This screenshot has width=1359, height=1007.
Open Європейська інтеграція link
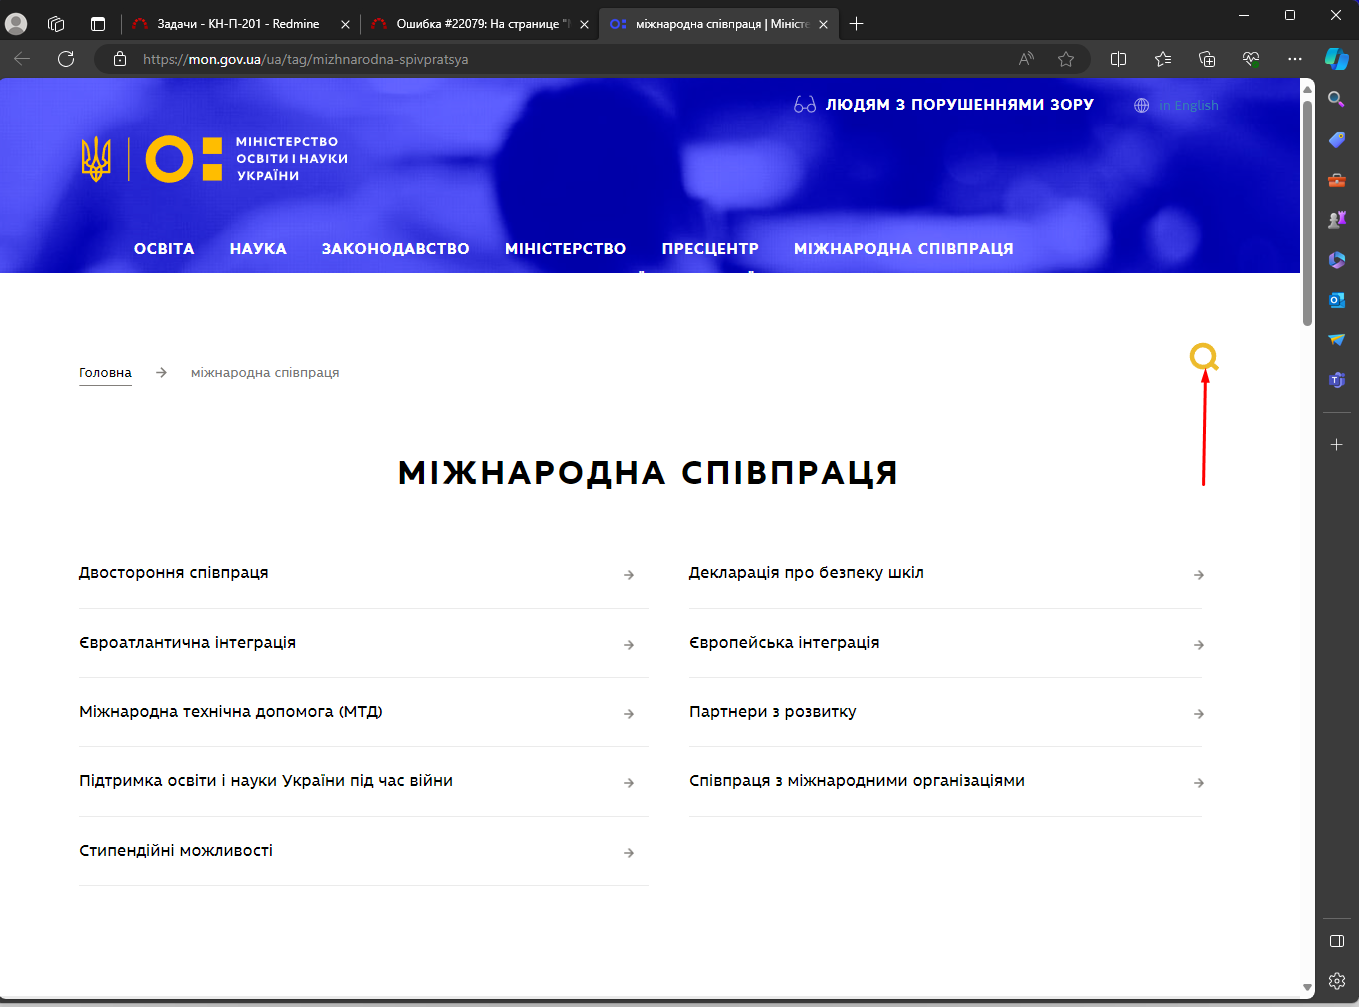coord(784,643)
